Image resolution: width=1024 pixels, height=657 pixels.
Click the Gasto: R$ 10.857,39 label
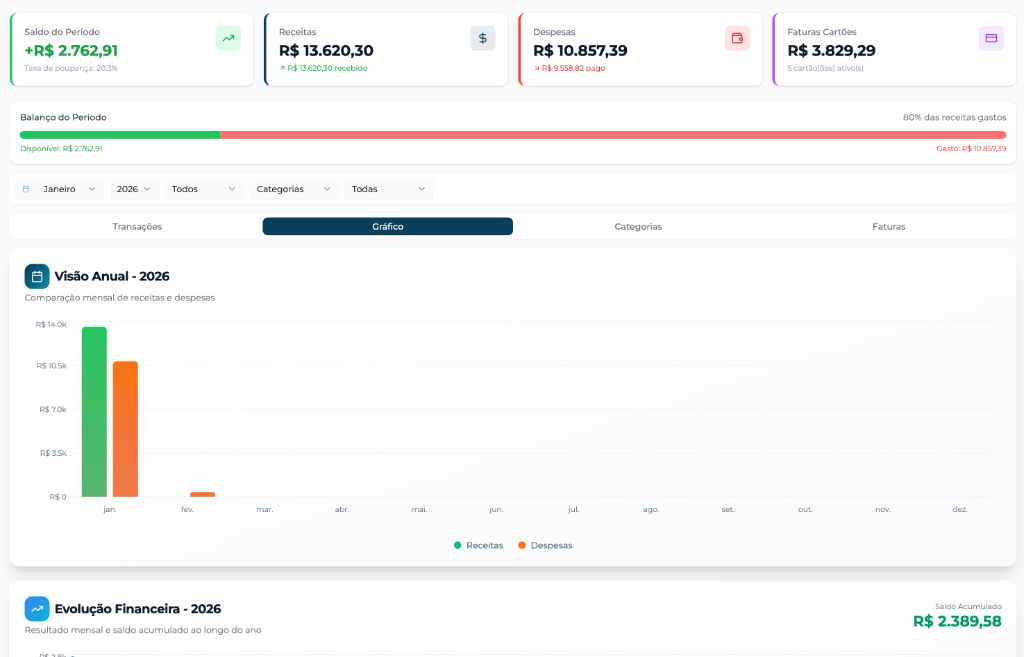point(971,149)
